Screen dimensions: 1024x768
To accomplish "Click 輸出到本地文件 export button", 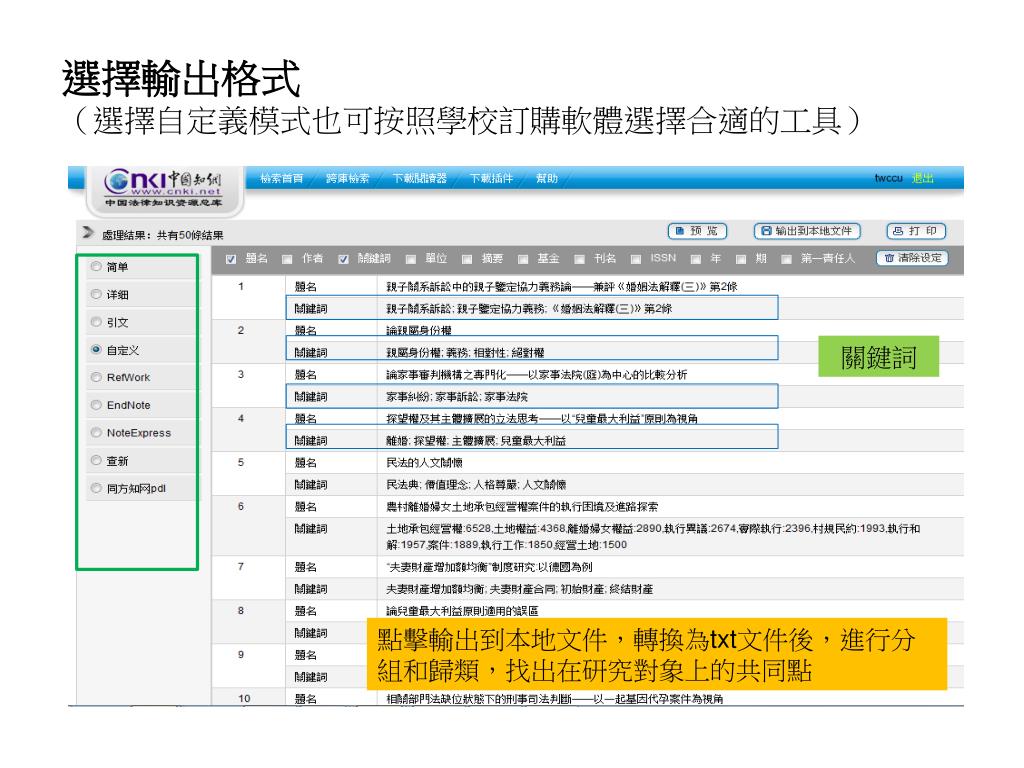I will point(807,231).
